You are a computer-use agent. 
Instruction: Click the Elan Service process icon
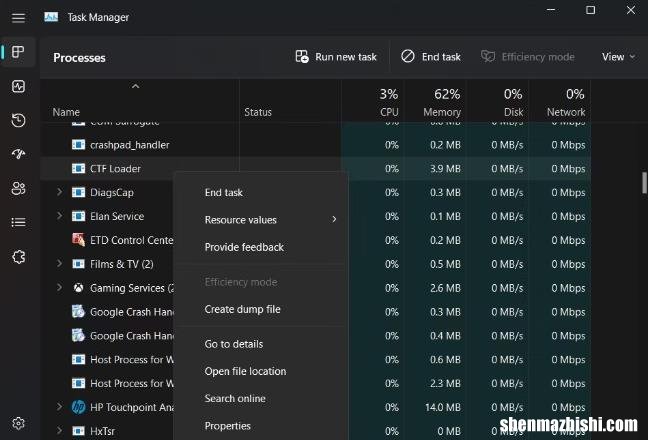point(78,216)
